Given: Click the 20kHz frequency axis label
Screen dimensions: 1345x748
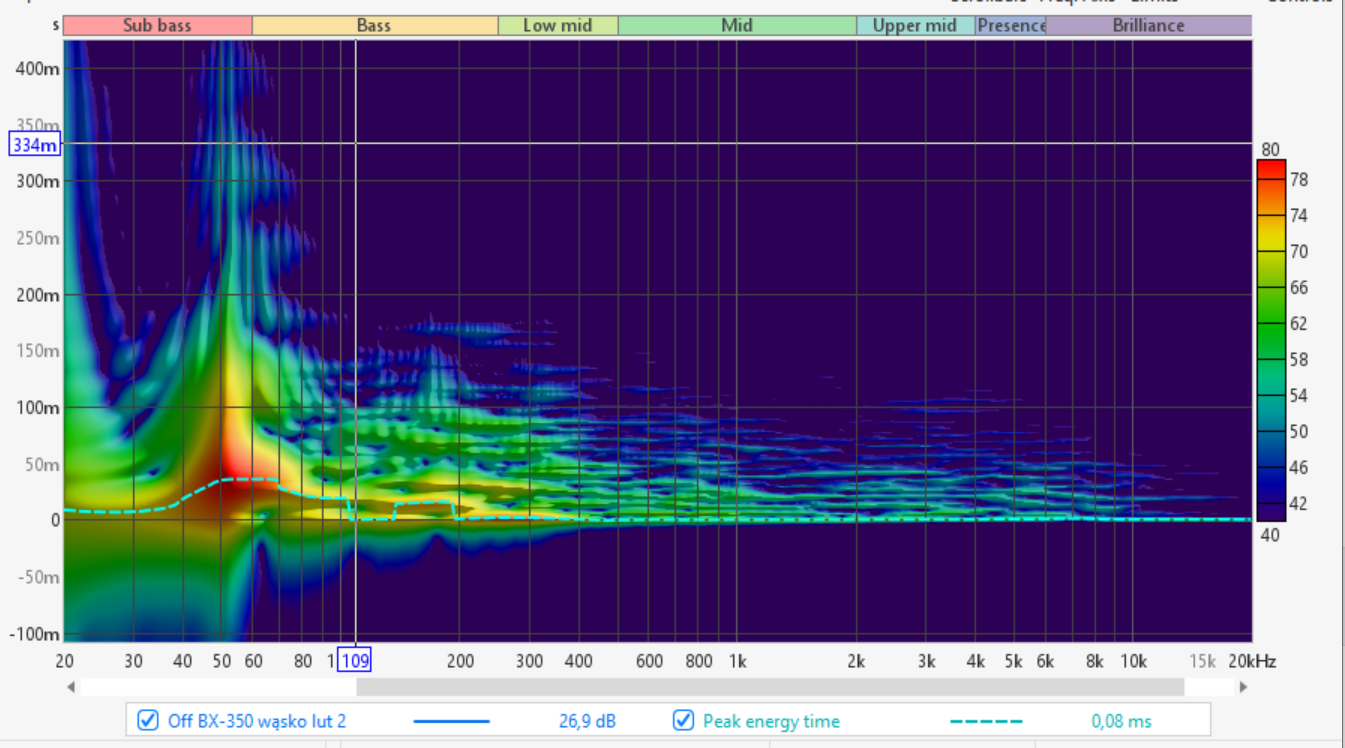Looking at the screenshot, I should pos(1253,661).
